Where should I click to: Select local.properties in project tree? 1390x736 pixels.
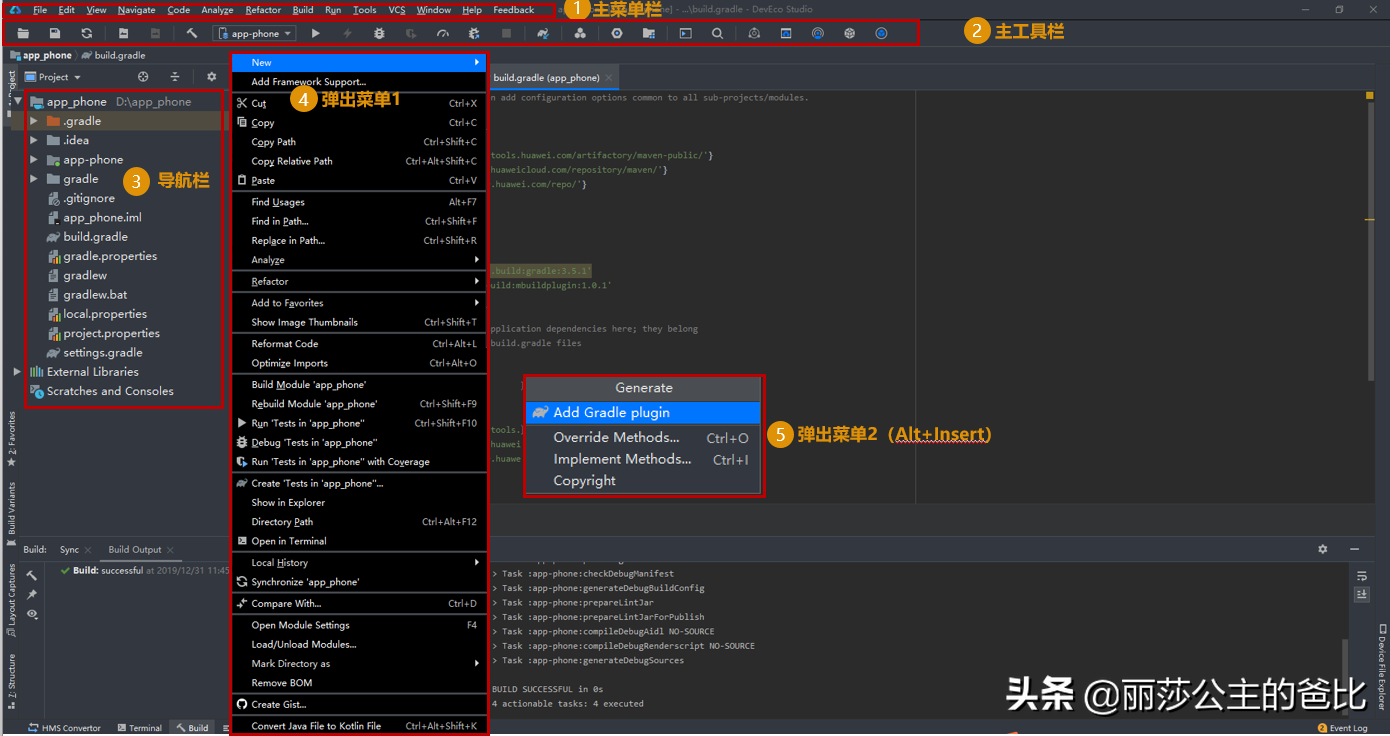[105, 314]
